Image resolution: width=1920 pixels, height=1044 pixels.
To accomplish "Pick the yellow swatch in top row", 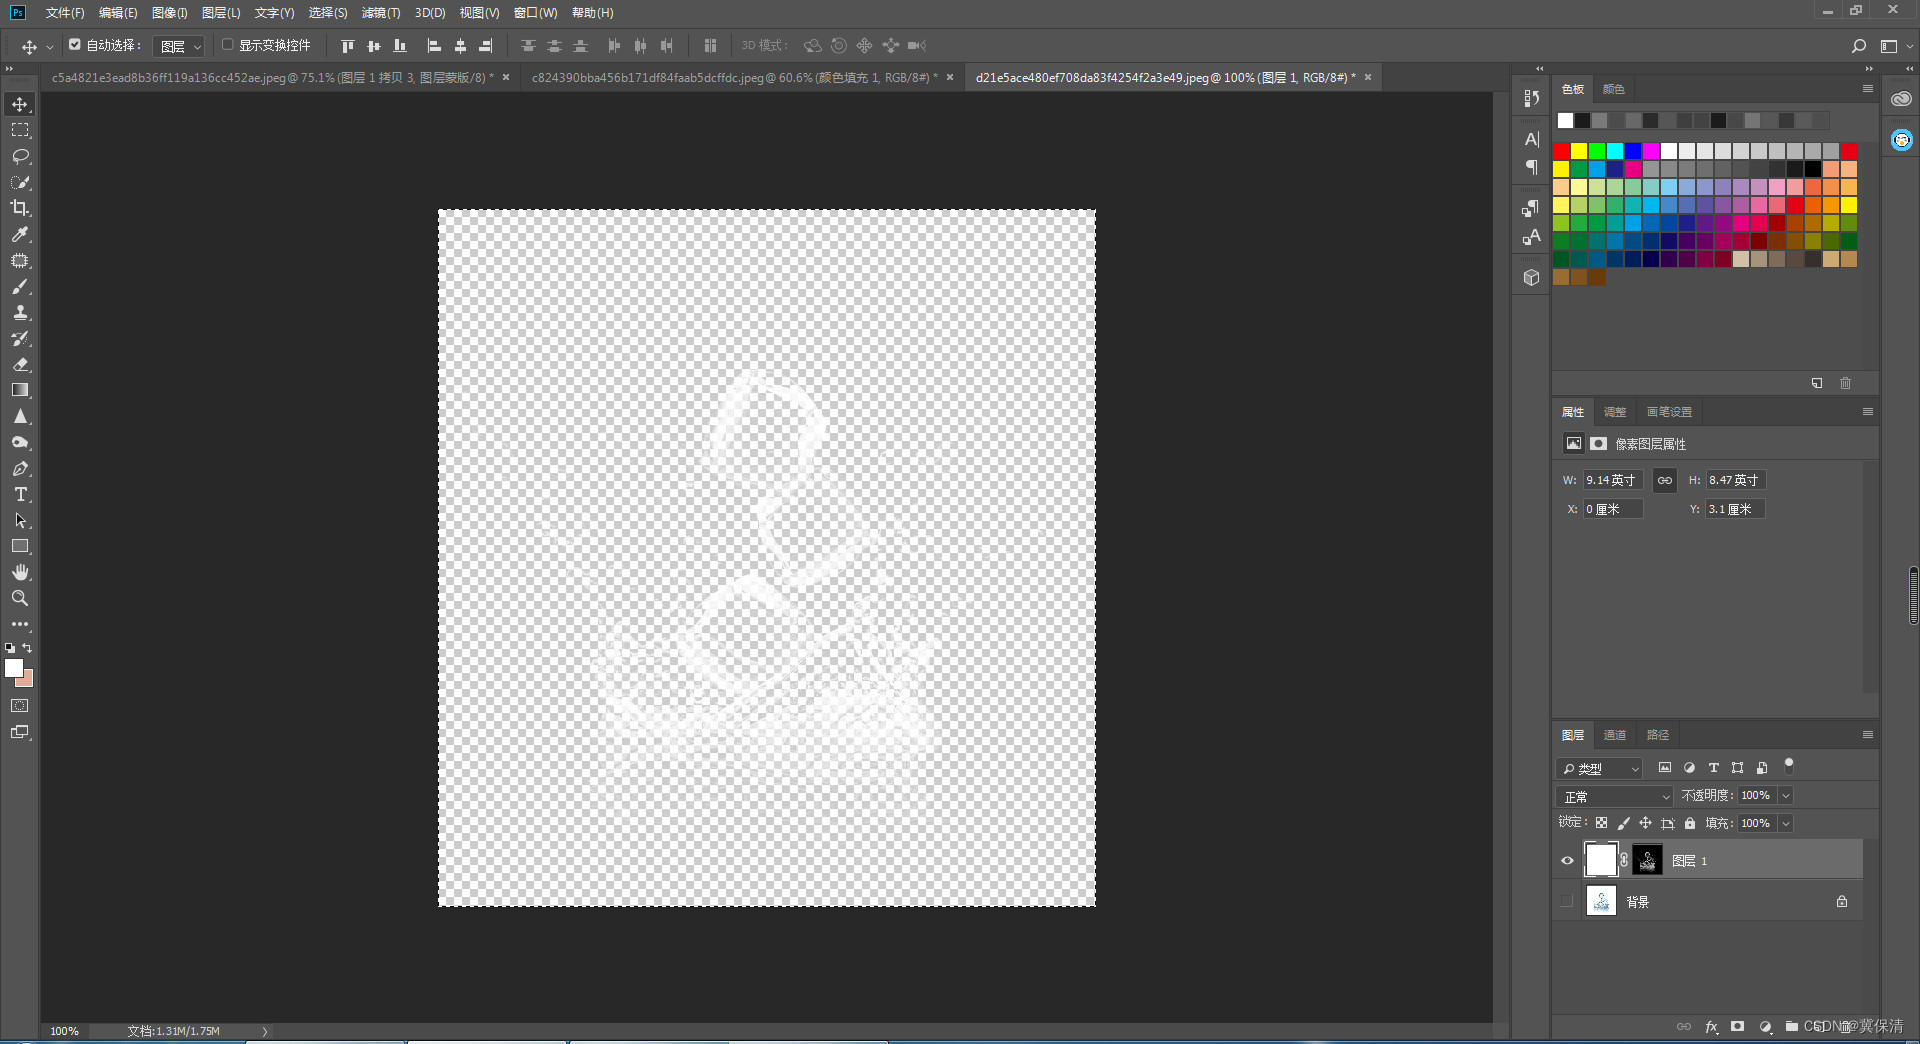I will tap(1579, 151).
